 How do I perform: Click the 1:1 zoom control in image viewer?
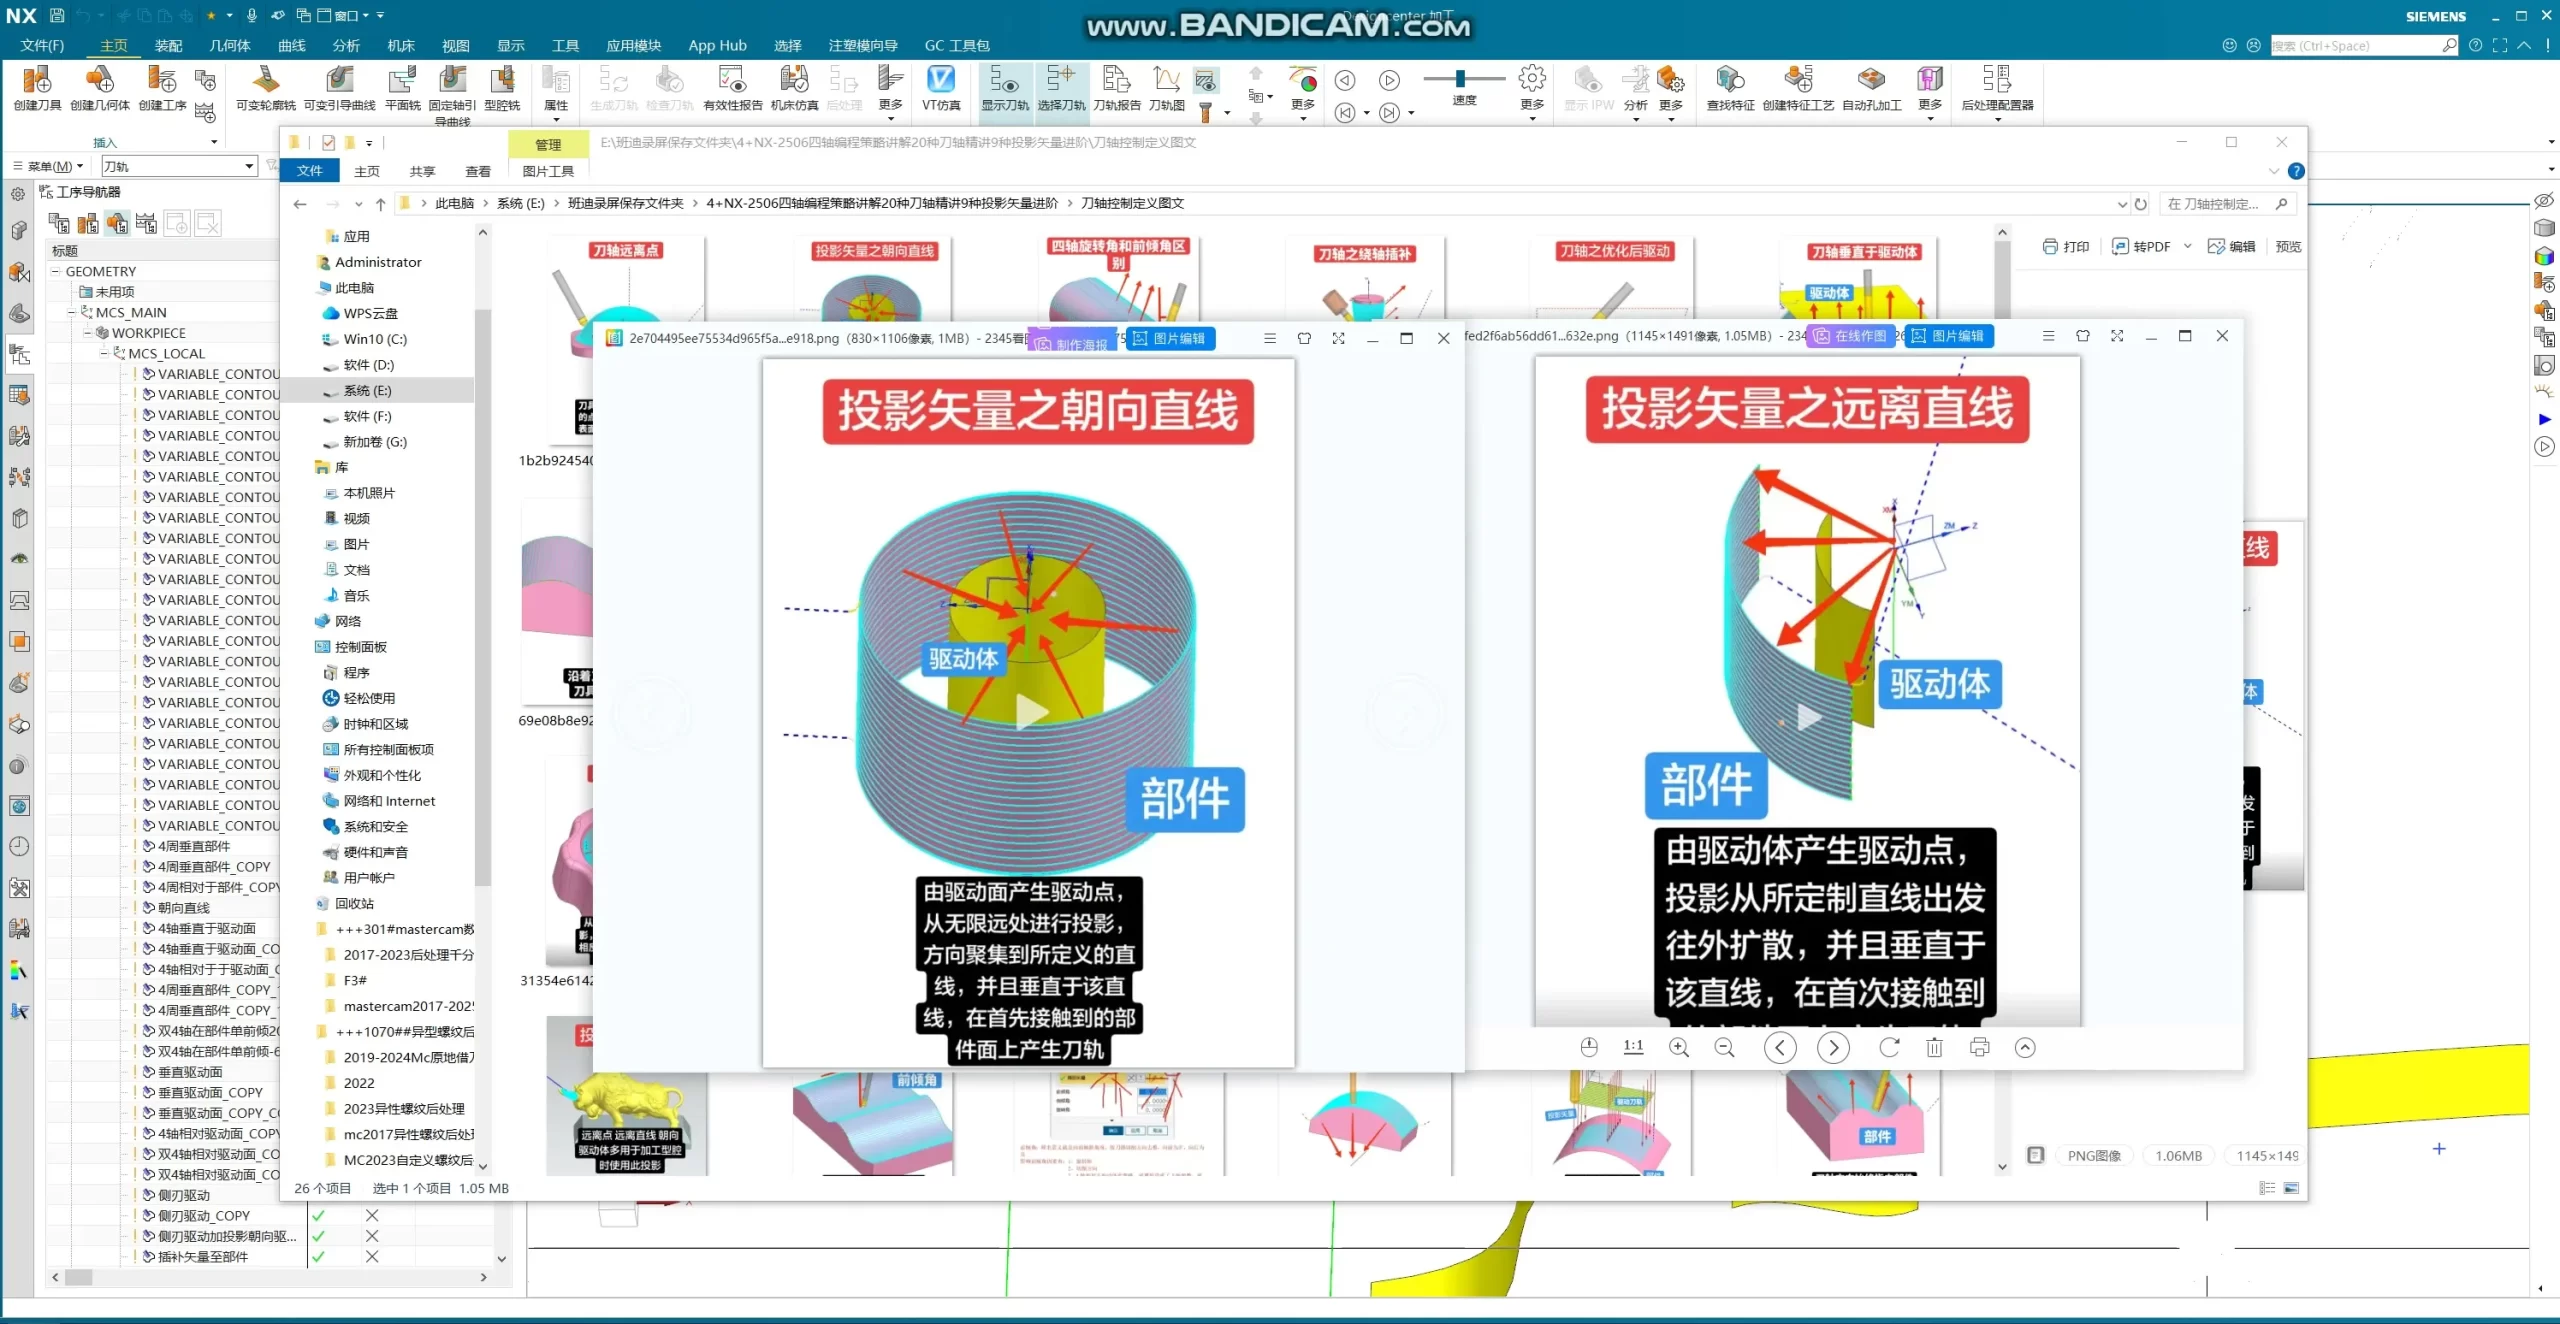[1632, 1047]
